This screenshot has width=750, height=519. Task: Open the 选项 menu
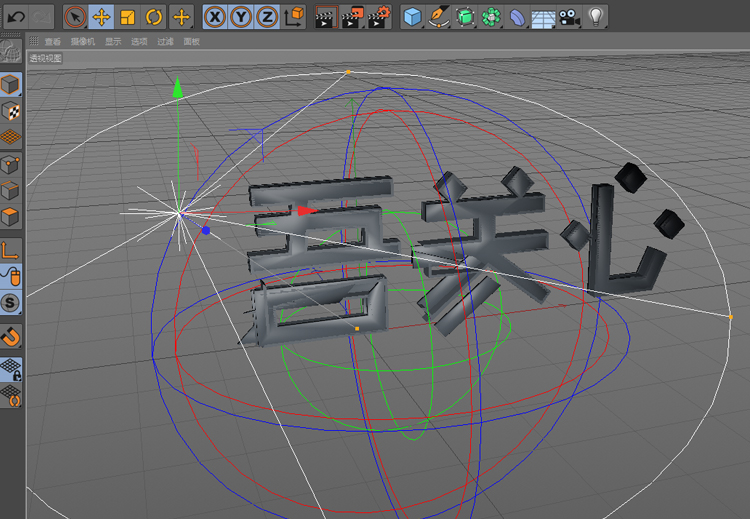139,42
